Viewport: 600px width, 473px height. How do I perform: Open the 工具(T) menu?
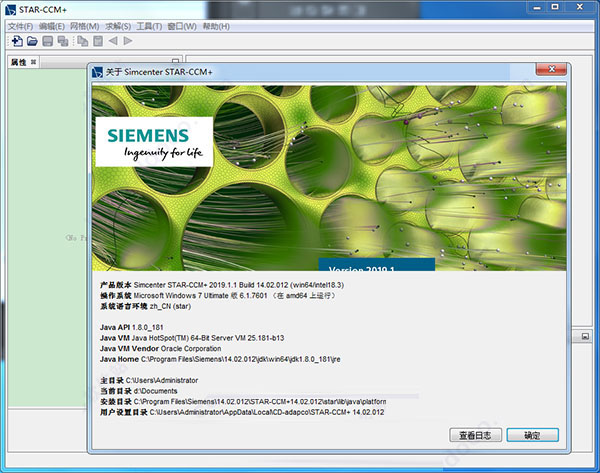[x=149, y=26]
